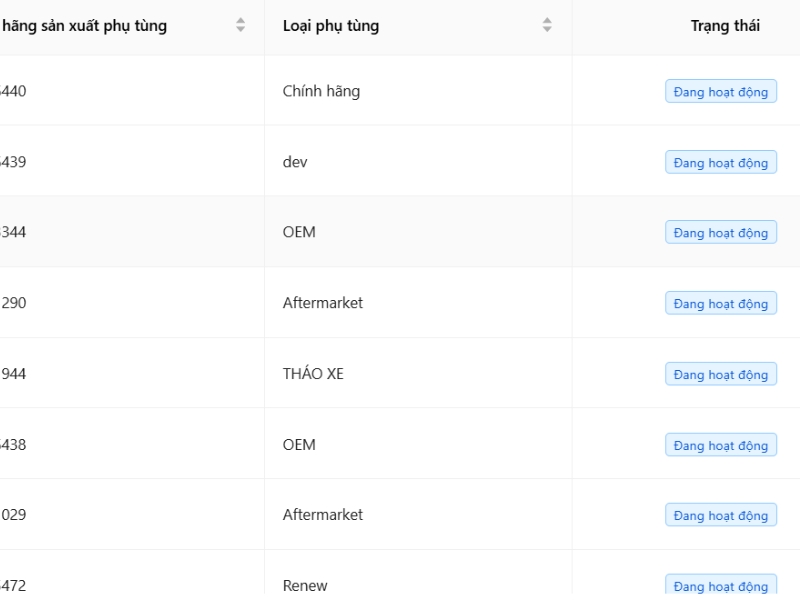
Task: Select the dev part type cell
Action: click(x=295, y=162)
